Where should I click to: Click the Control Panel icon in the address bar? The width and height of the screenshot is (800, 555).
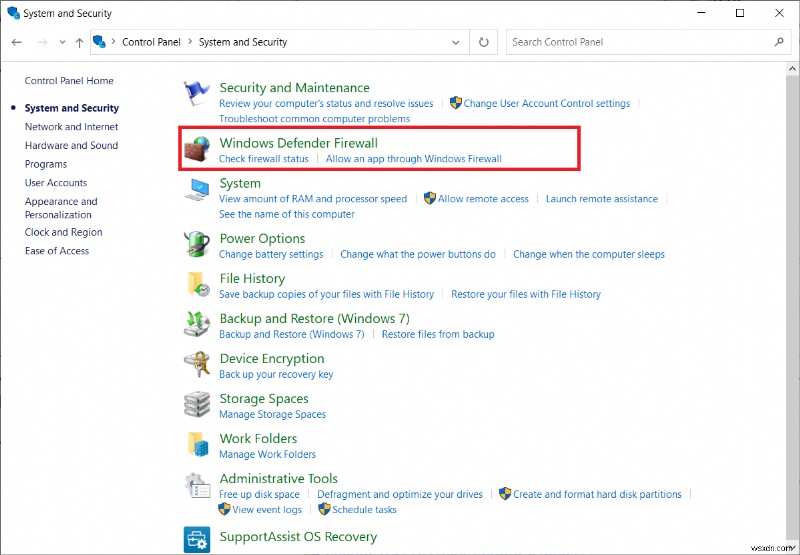pyautogui.click(x=99, y=42)
